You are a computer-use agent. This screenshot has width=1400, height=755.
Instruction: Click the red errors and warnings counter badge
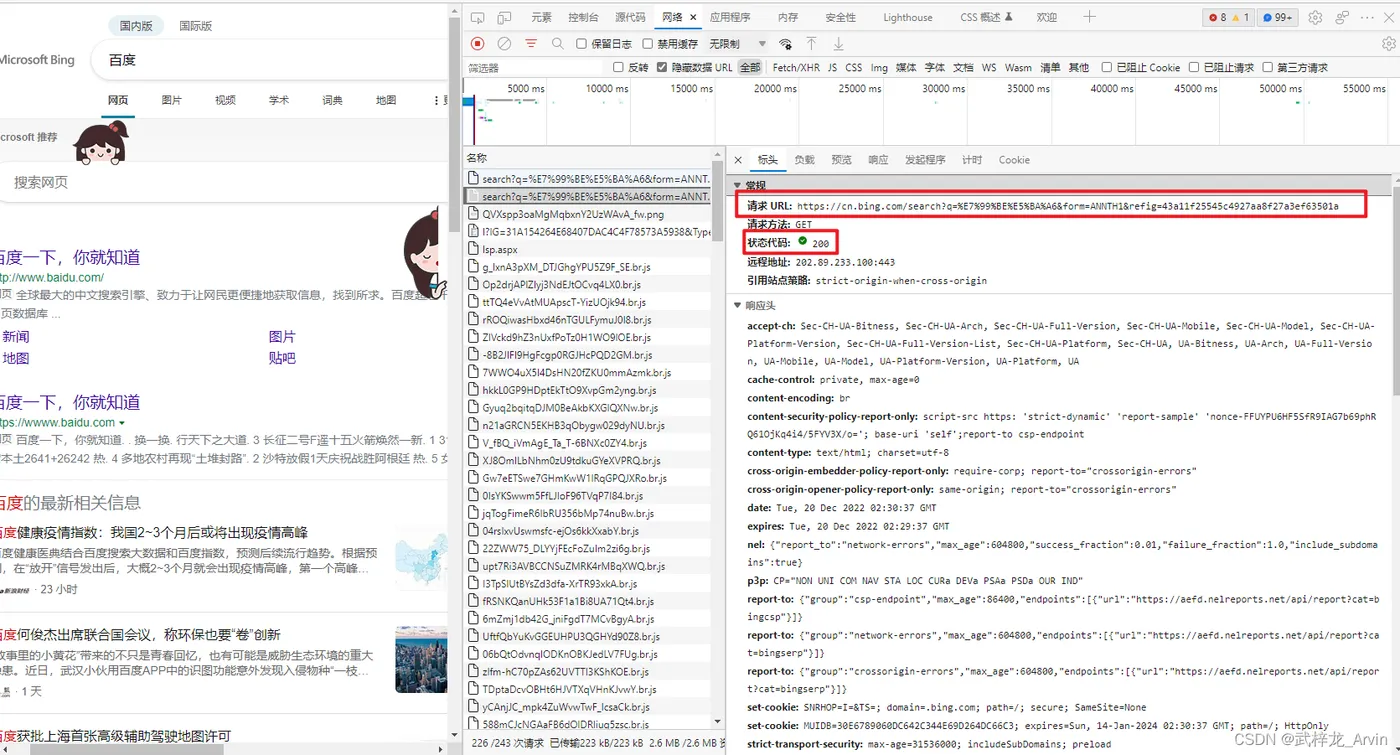click(1229, 18)
